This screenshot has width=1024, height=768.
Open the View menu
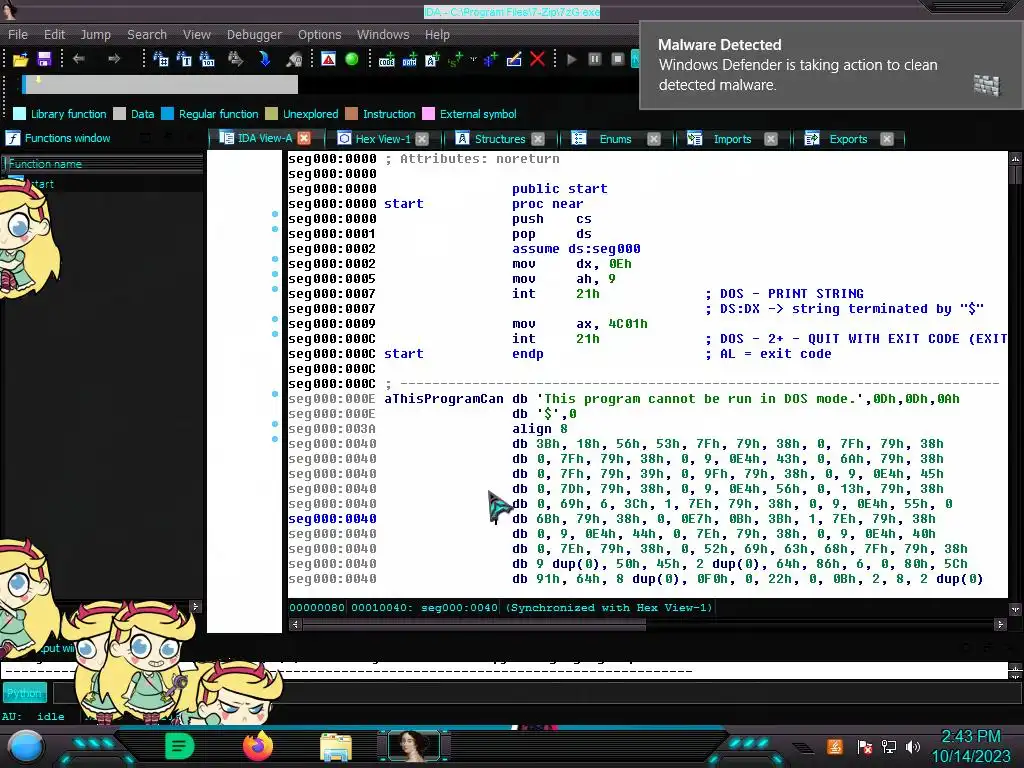[x=197, y=35]
